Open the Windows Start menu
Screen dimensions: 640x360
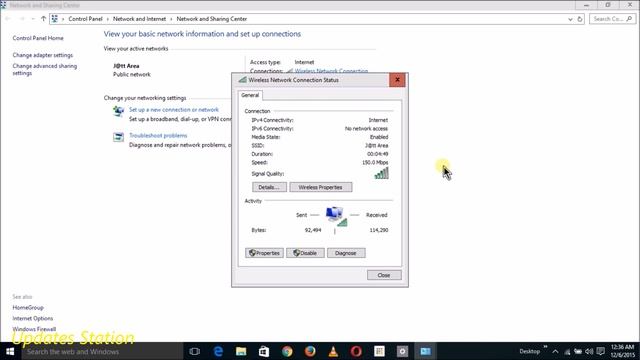[x=10, y=351]
